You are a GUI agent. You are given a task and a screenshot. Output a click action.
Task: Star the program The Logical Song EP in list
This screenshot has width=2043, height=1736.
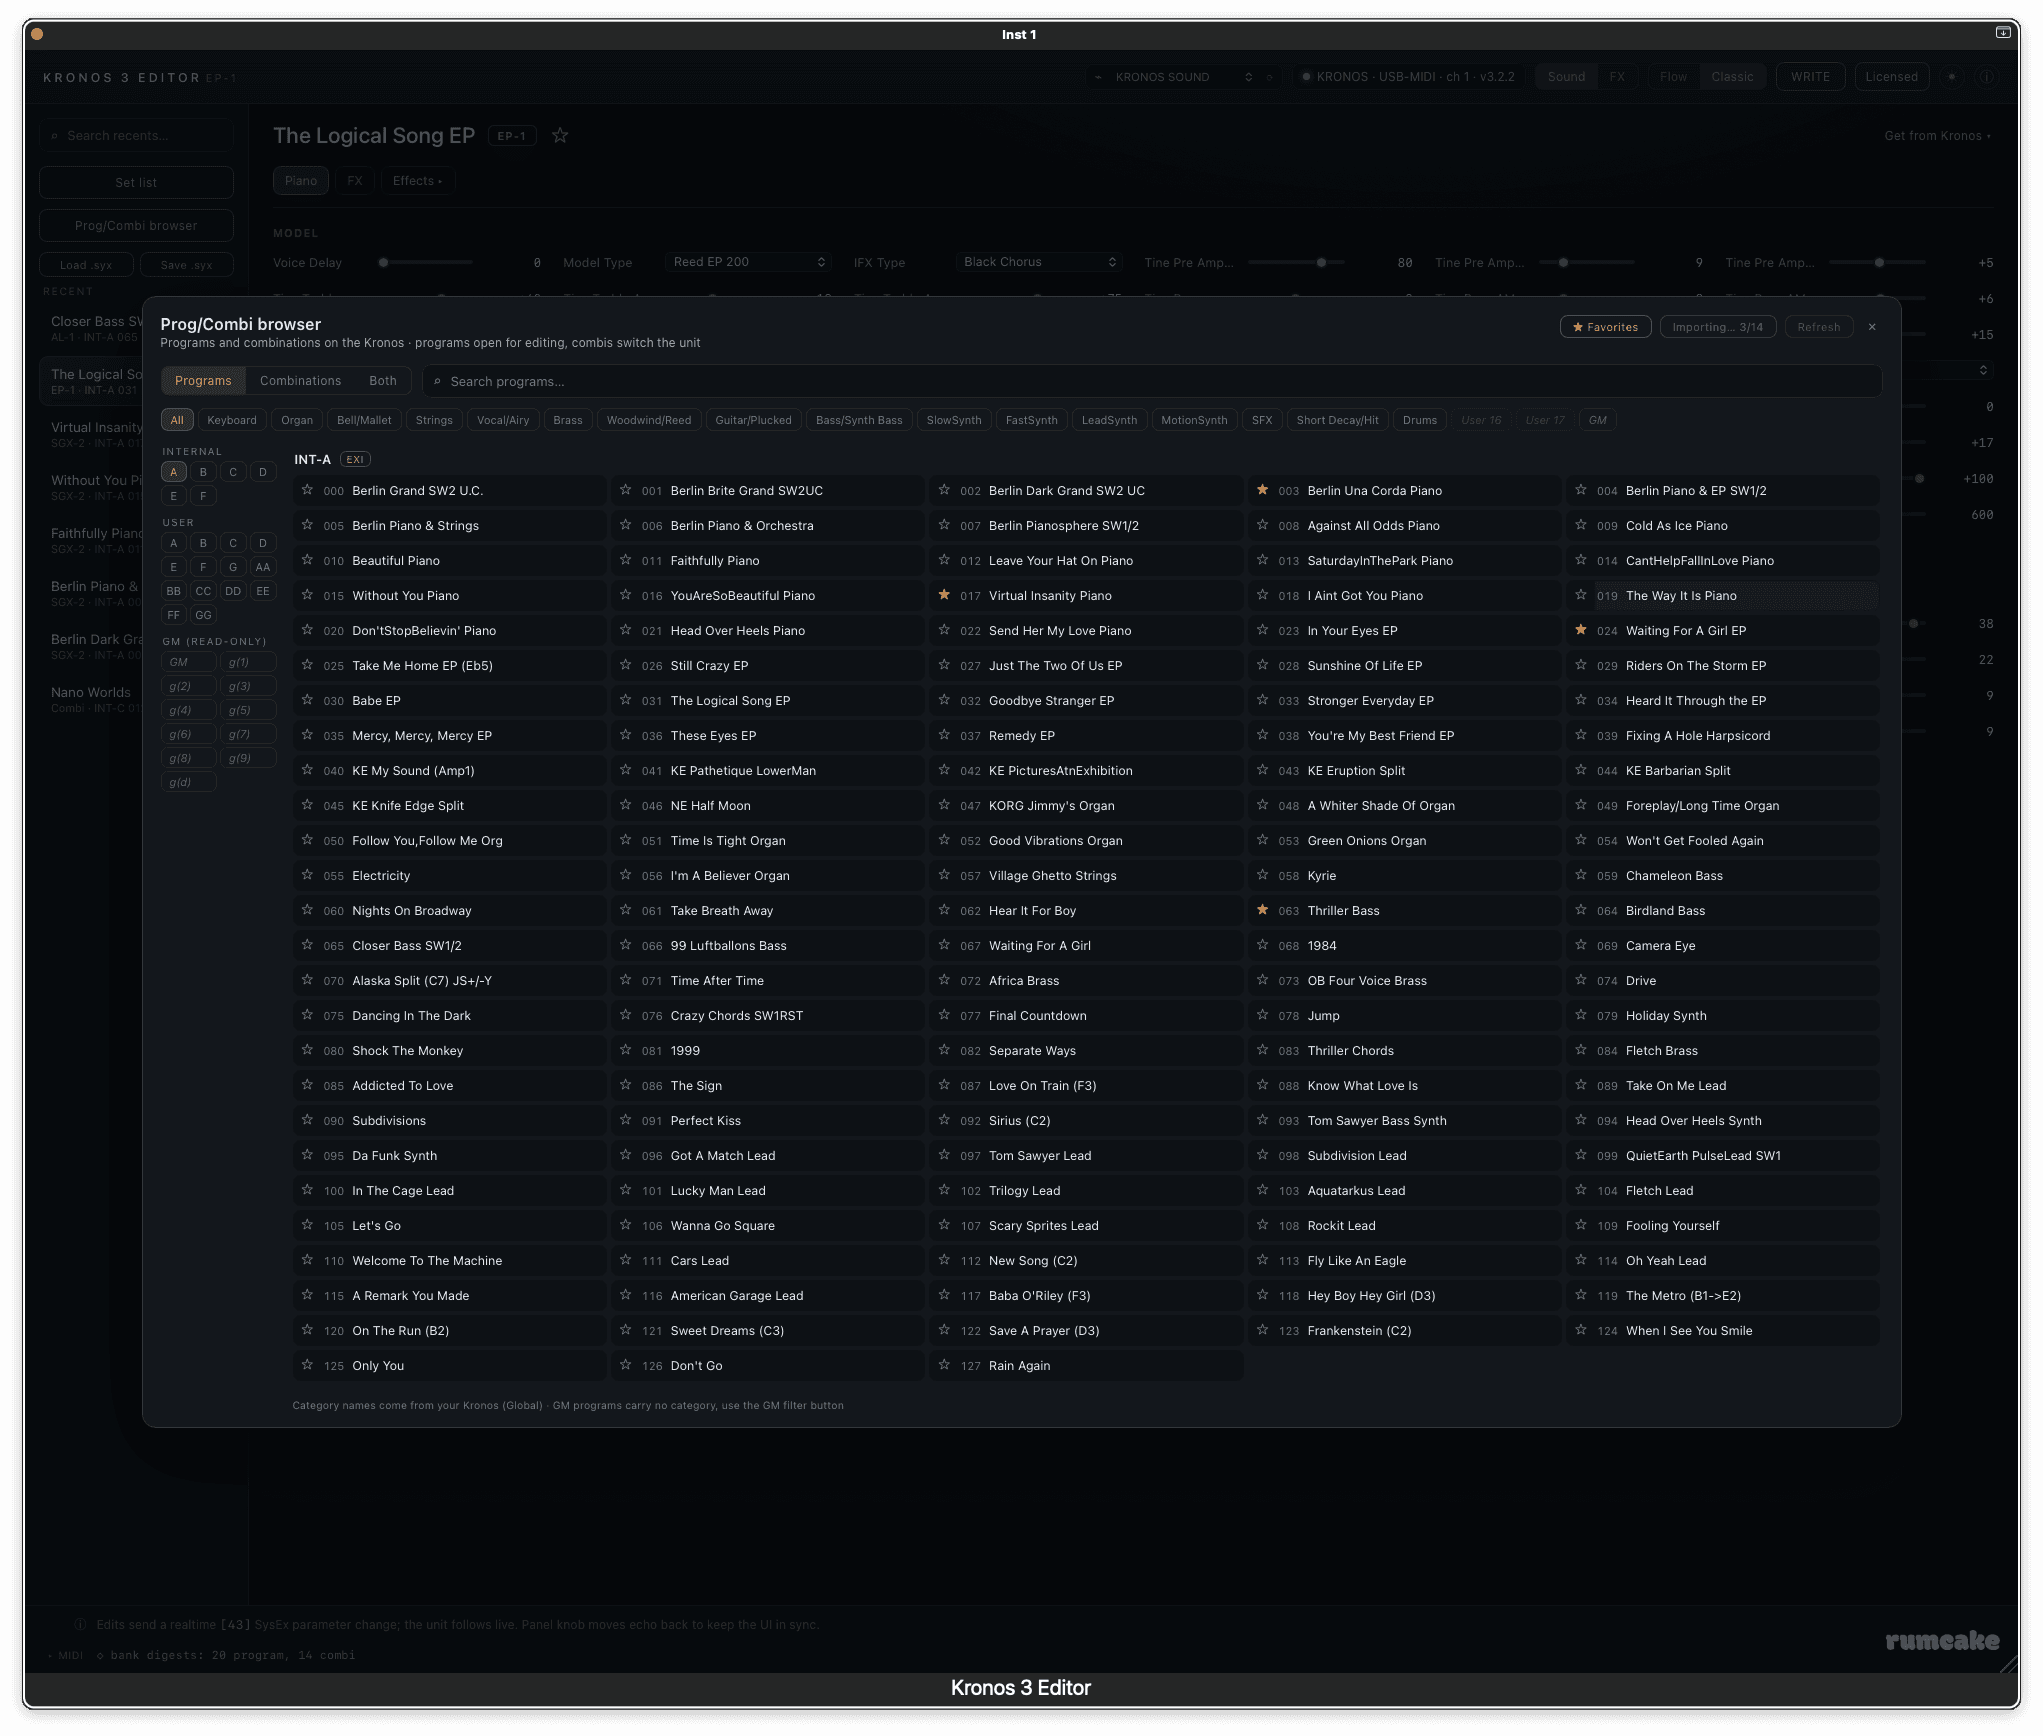click(x=625, y=700)
